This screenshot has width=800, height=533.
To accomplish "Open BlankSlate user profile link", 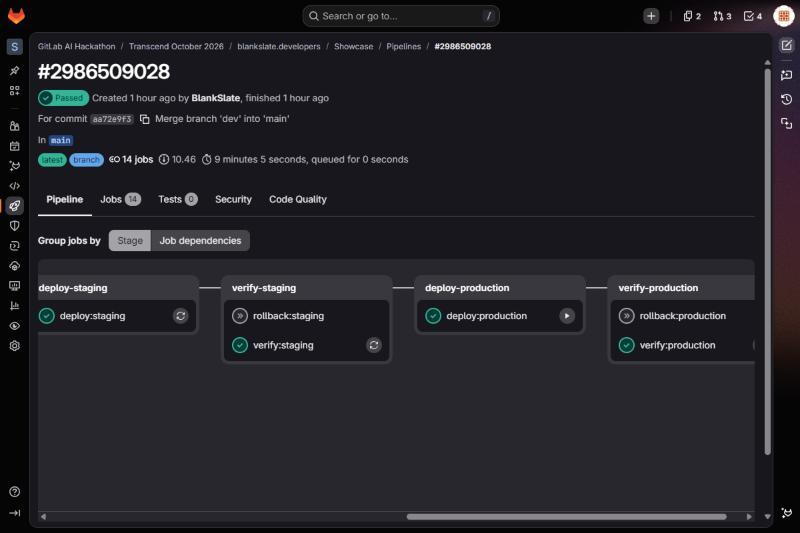I will (x=215, y=98).
